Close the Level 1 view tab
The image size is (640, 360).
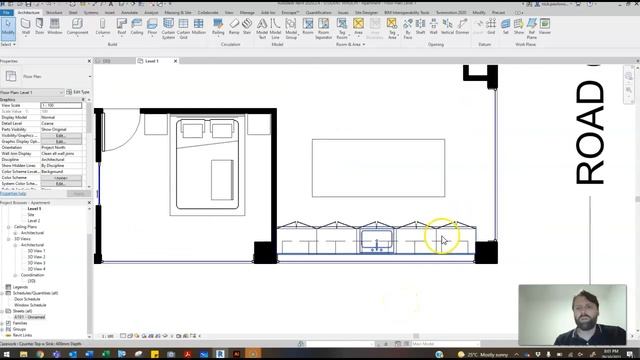176,61
